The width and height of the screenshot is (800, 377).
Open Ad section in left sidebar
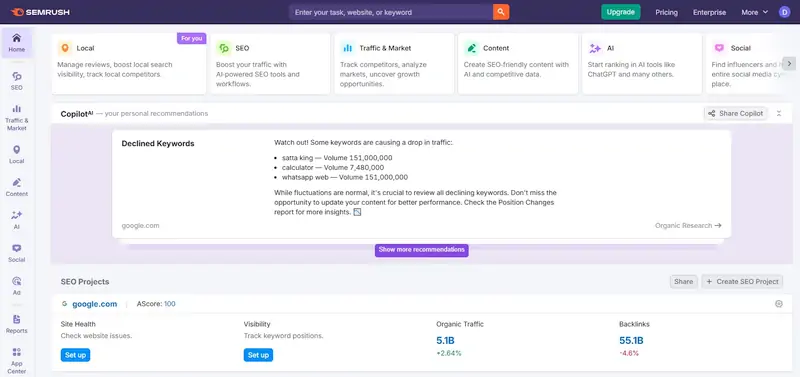(16, 286)
